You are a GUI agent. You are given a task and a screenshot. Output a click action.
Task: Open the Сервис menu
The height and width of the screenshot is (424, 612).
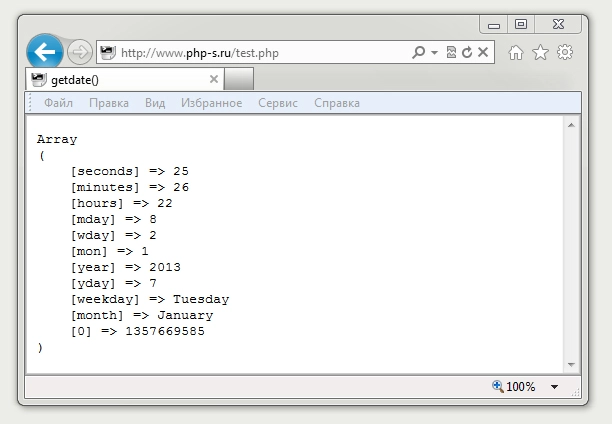coord(278,103)
